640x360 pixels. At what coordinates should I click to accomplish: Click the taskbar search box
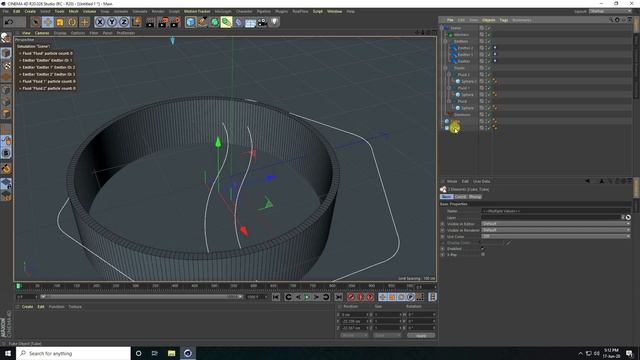73,353
